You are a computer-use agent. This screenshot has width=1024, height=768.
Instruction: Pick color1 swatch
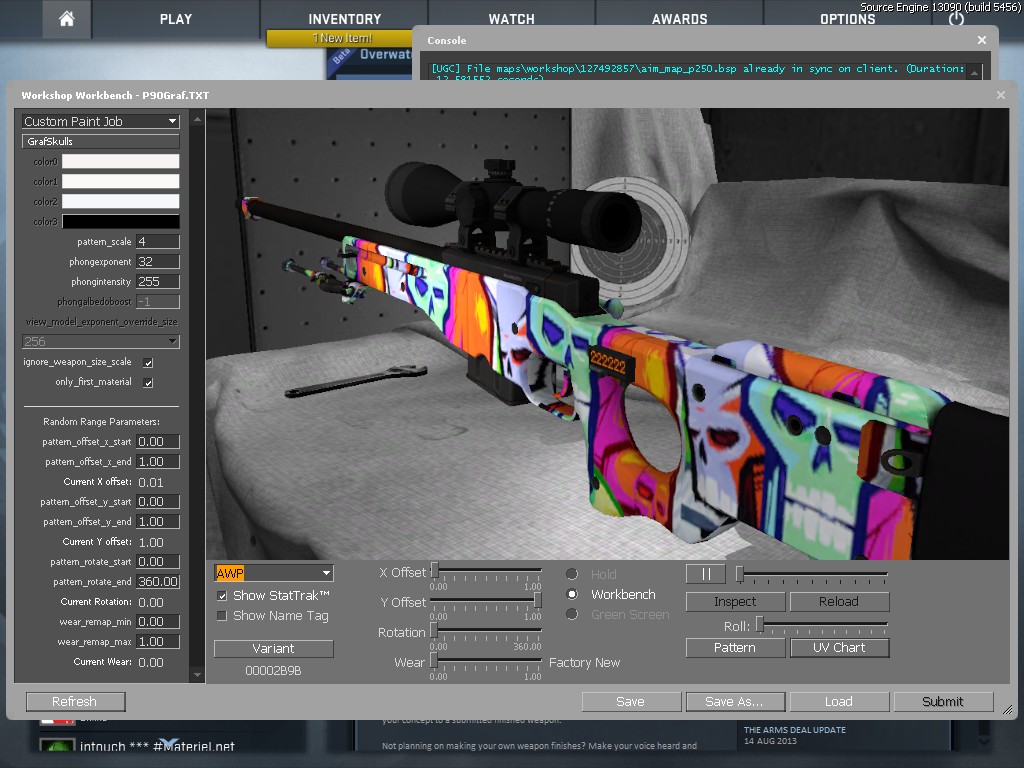120,182
